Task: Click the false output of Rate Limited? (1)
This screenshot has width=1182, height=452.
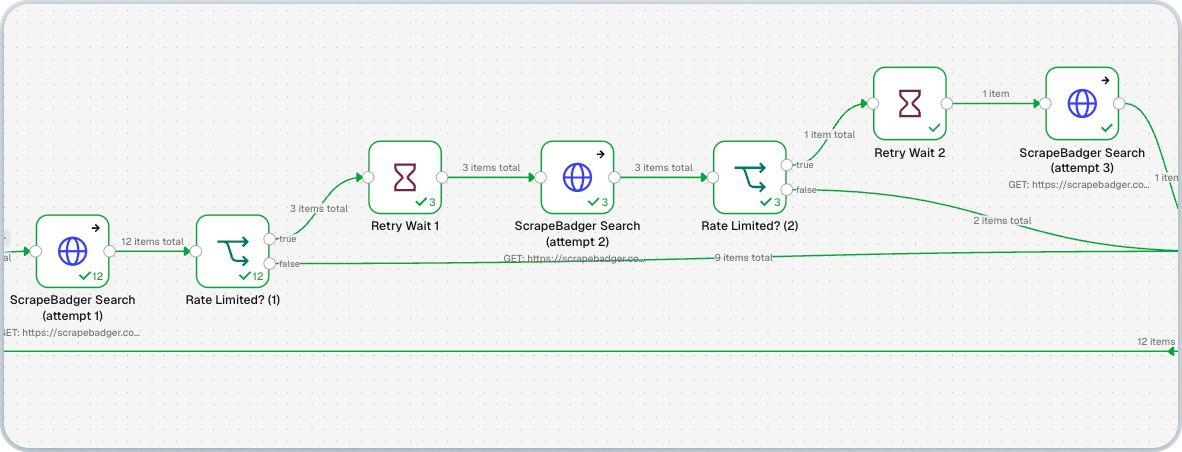Action: [x=271, y=263]
